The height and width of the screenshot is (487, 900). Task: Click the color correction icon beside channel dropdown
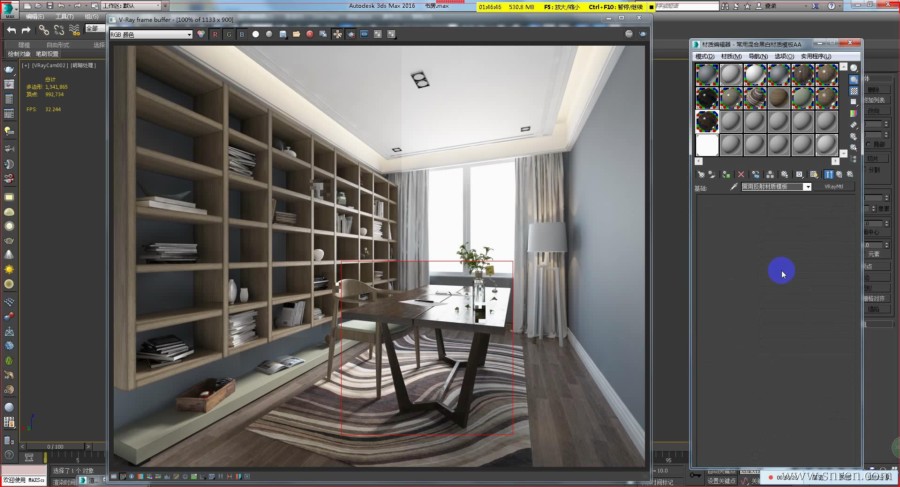(200, 34)
